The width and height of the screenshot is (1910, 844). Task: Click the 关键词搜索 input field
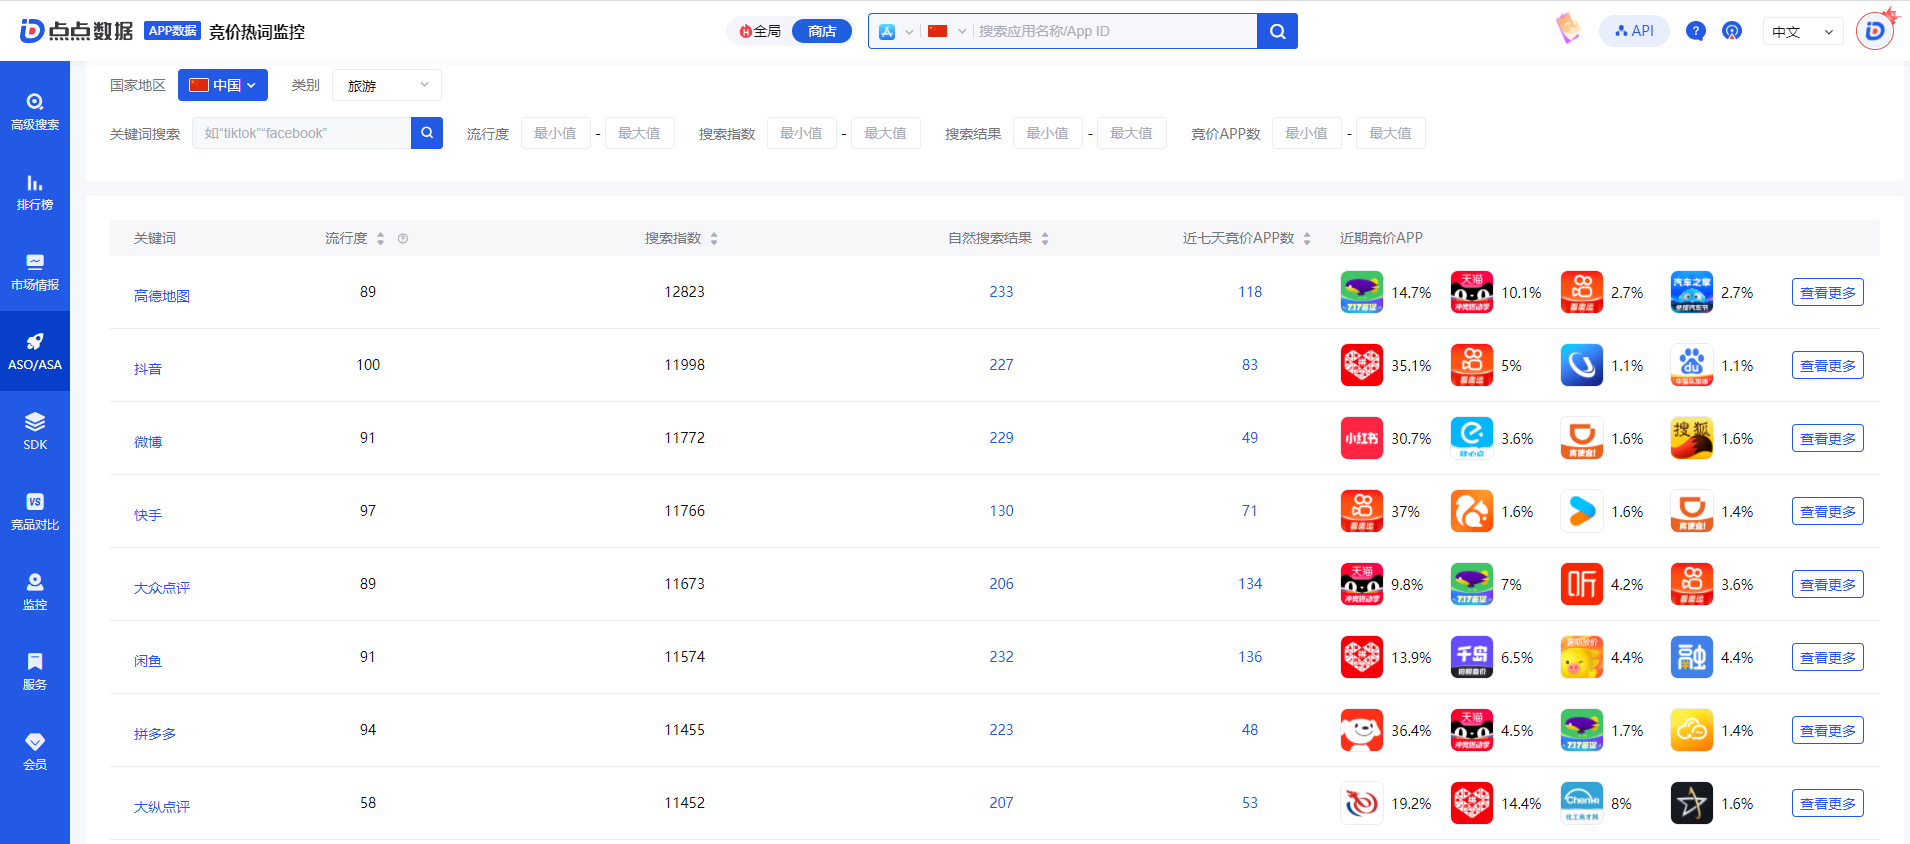coord(301,133)
